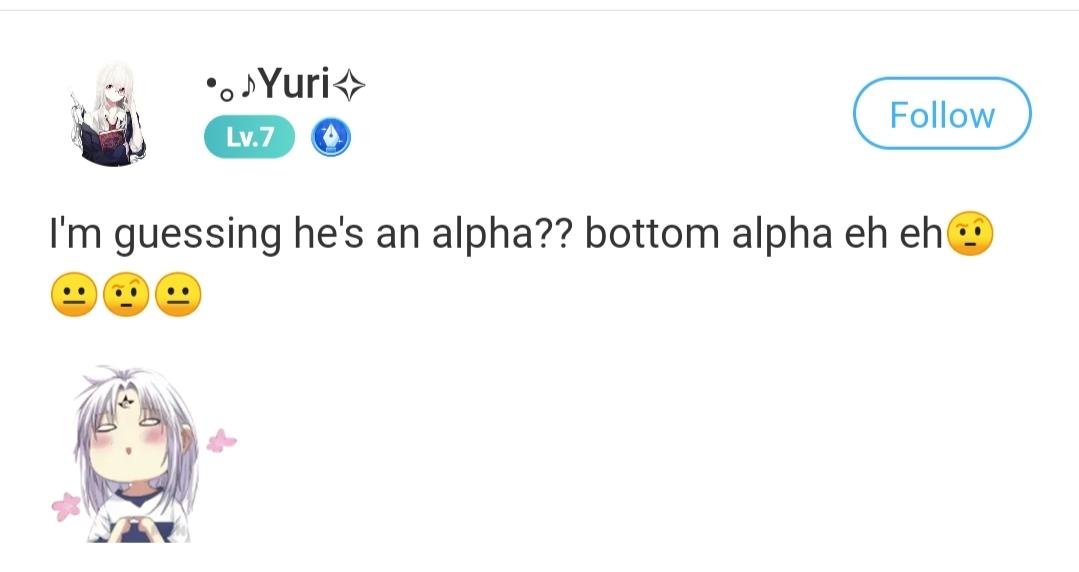Click the pink flower right of the sticker
Screen dimensions: 1079x572
pos(221,440)
